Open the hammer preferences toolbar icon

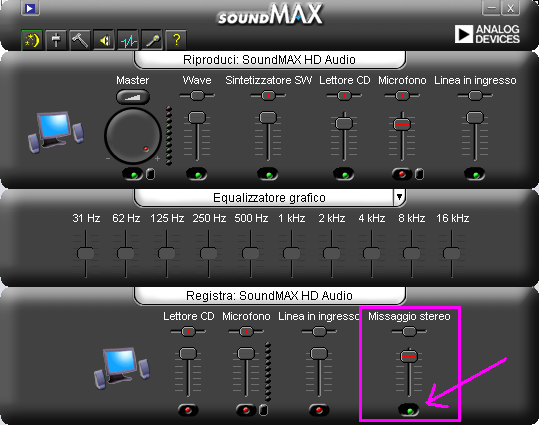coord(80,40)
